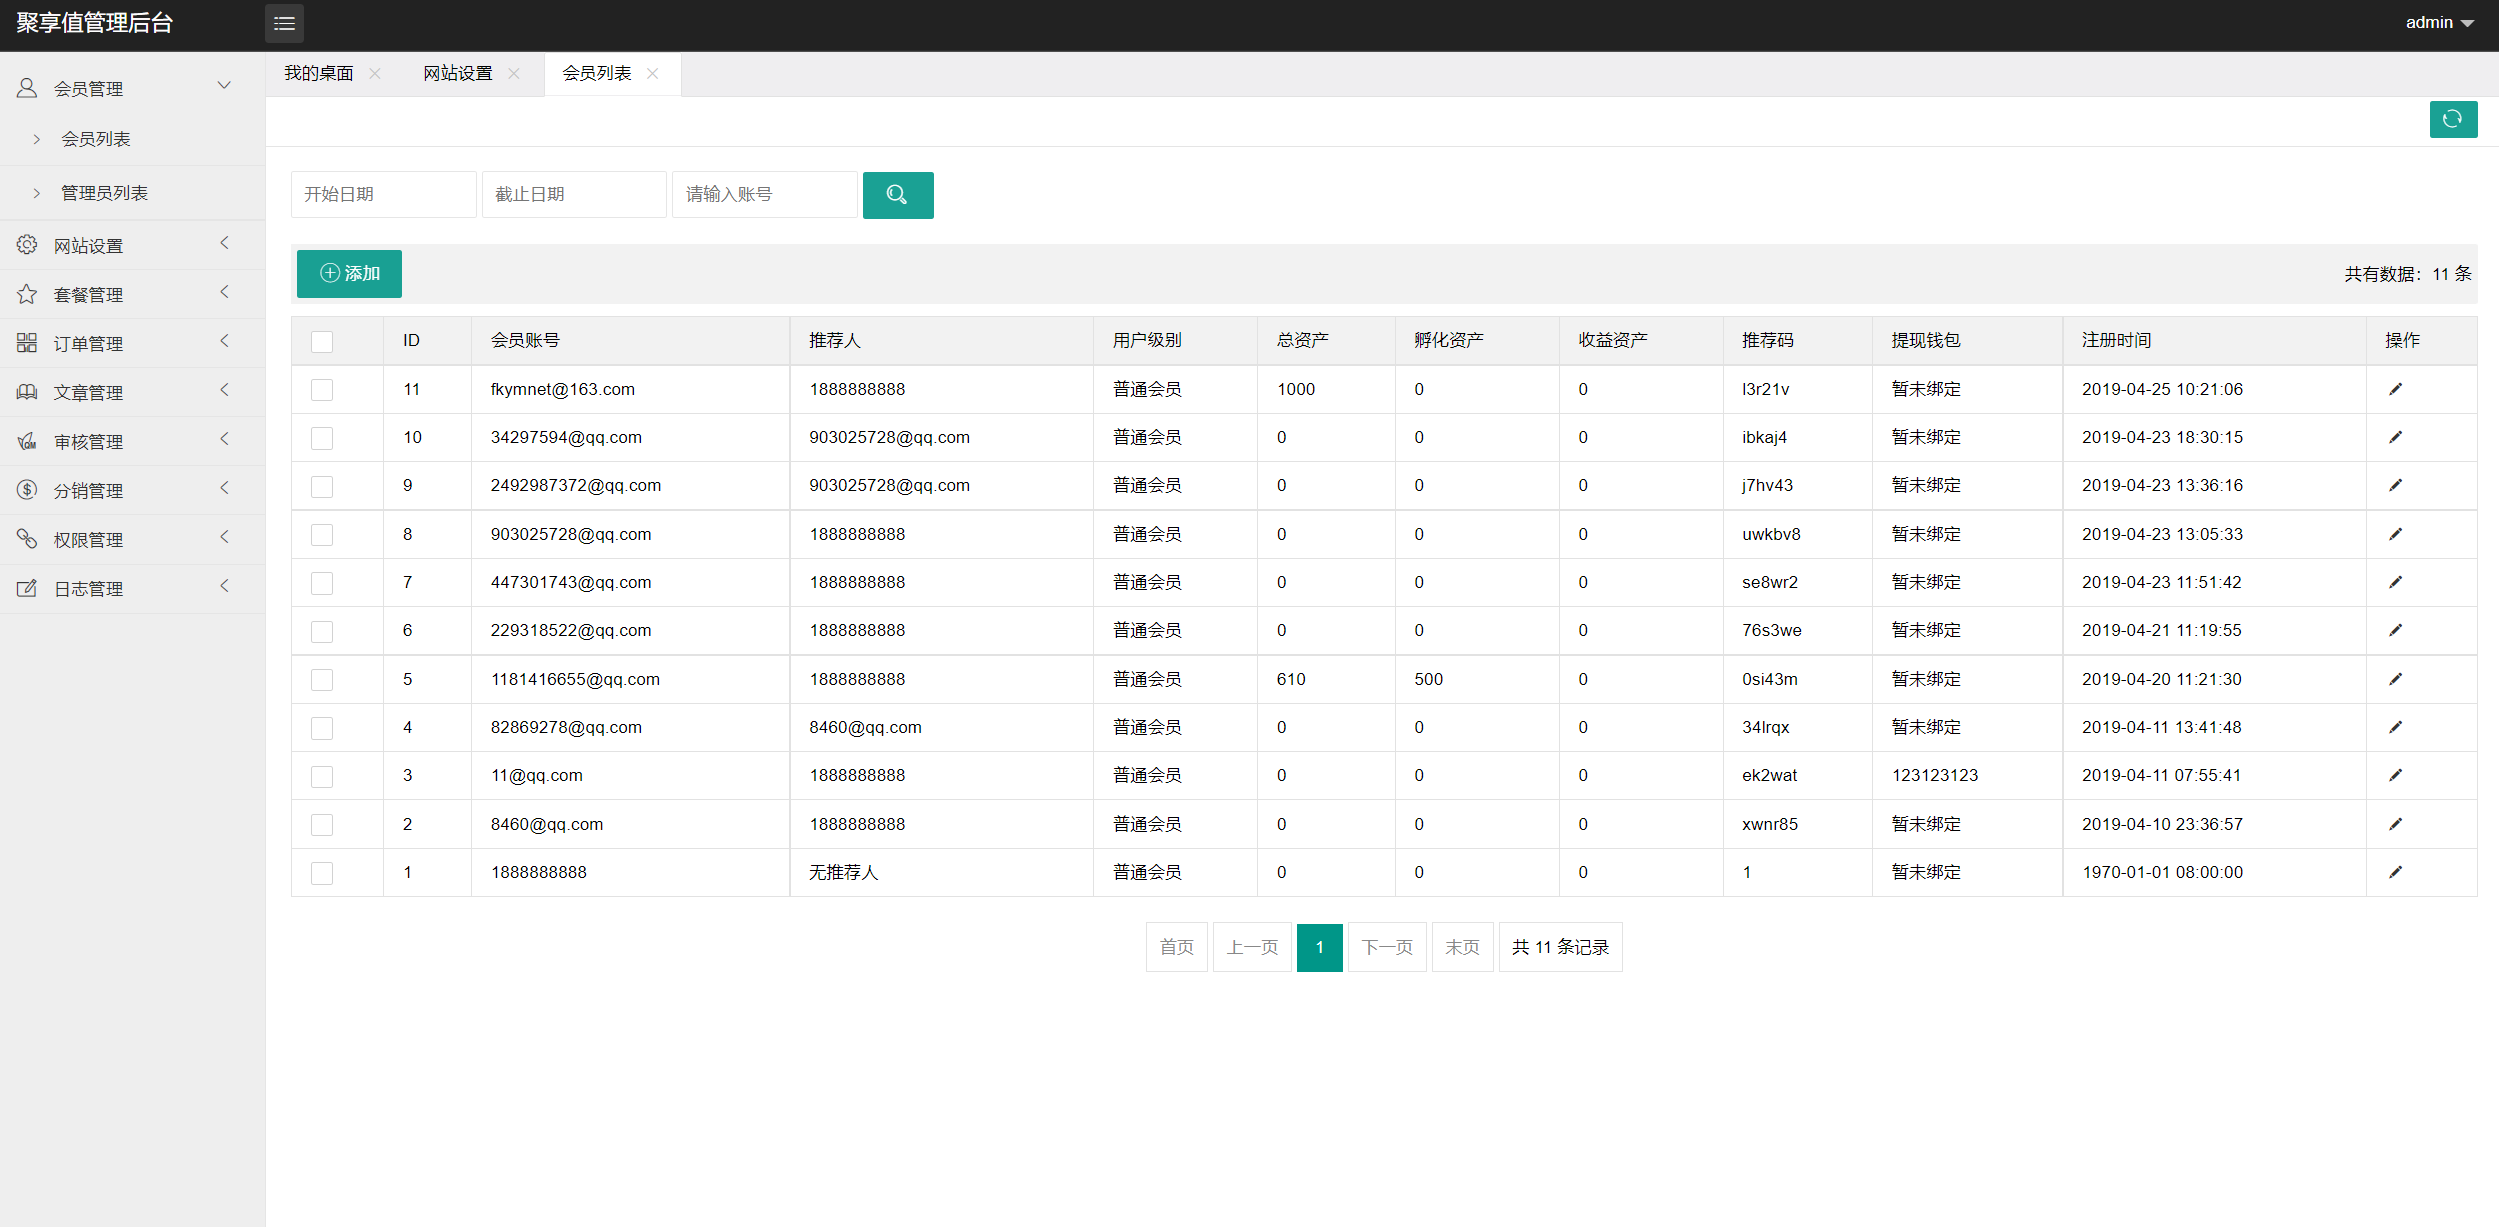Click the 订单管理 grid icon in sidebar
2499x1227 pixels.
coord(27,343)
